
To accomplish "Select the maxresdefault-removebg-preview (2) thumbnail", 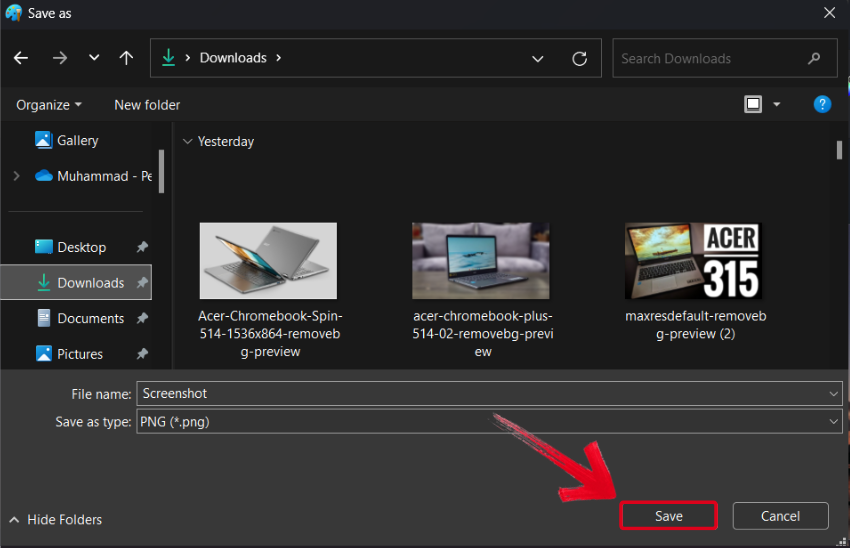I will tap(693, 261).
